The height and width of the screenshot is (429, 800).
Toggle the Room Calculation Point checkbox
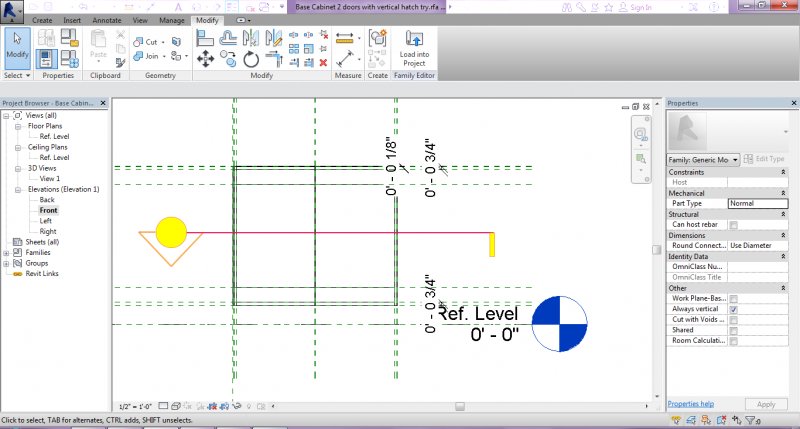pos(733,341)
